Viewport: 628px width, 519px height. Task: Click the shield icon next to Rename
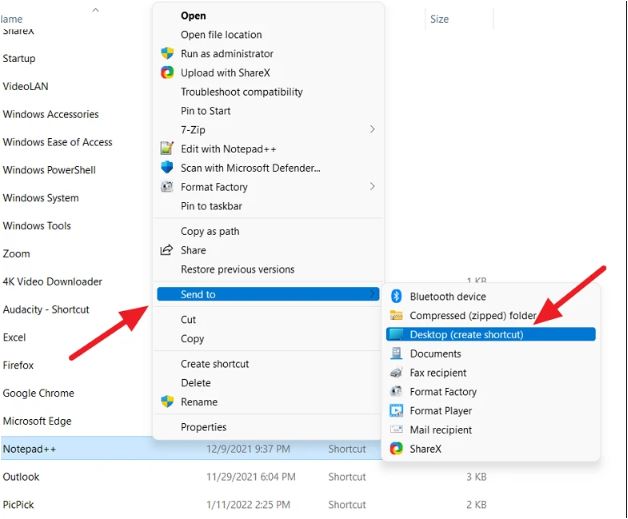(167, 401)
